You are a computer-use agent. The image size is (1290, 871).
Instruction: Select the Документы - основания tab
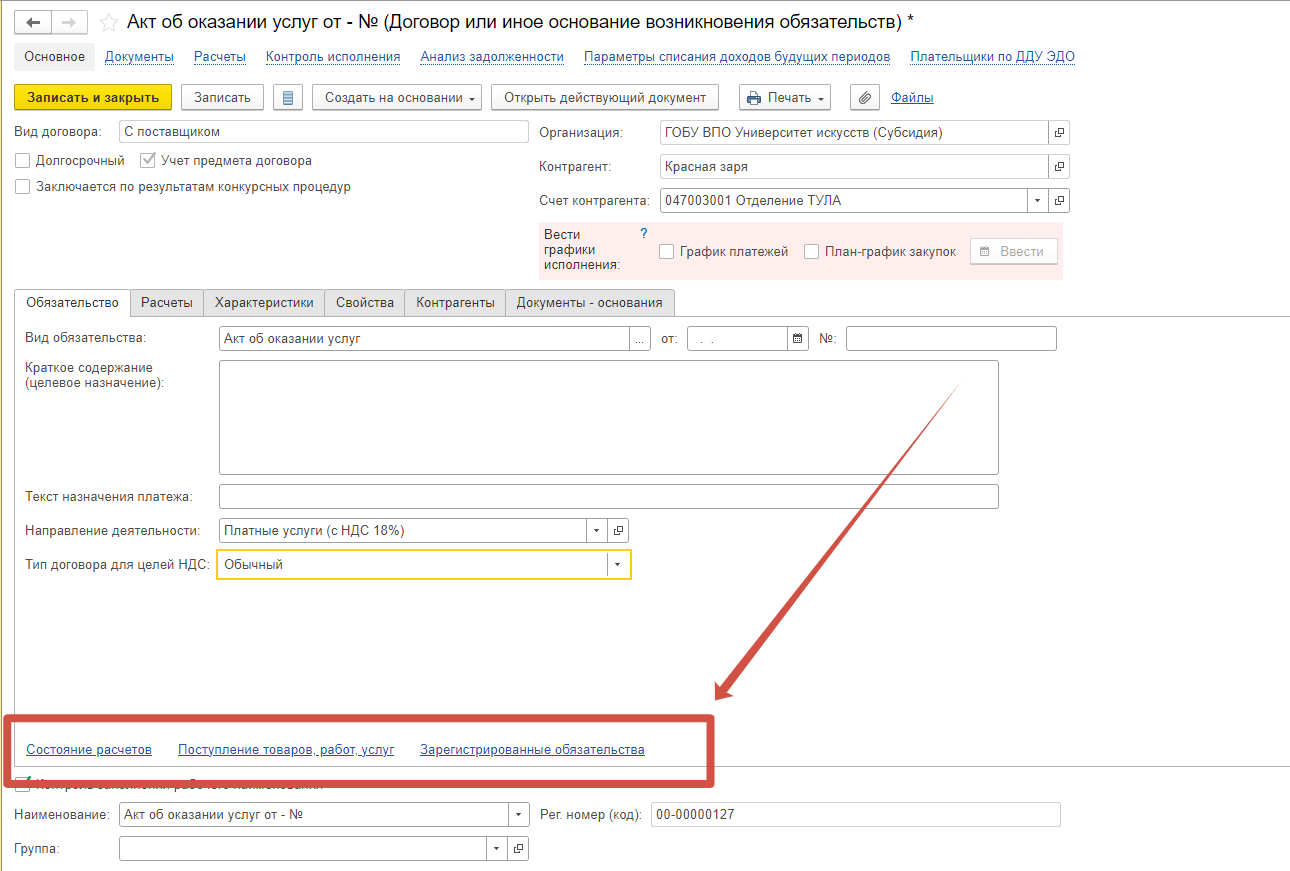point(589,302)
